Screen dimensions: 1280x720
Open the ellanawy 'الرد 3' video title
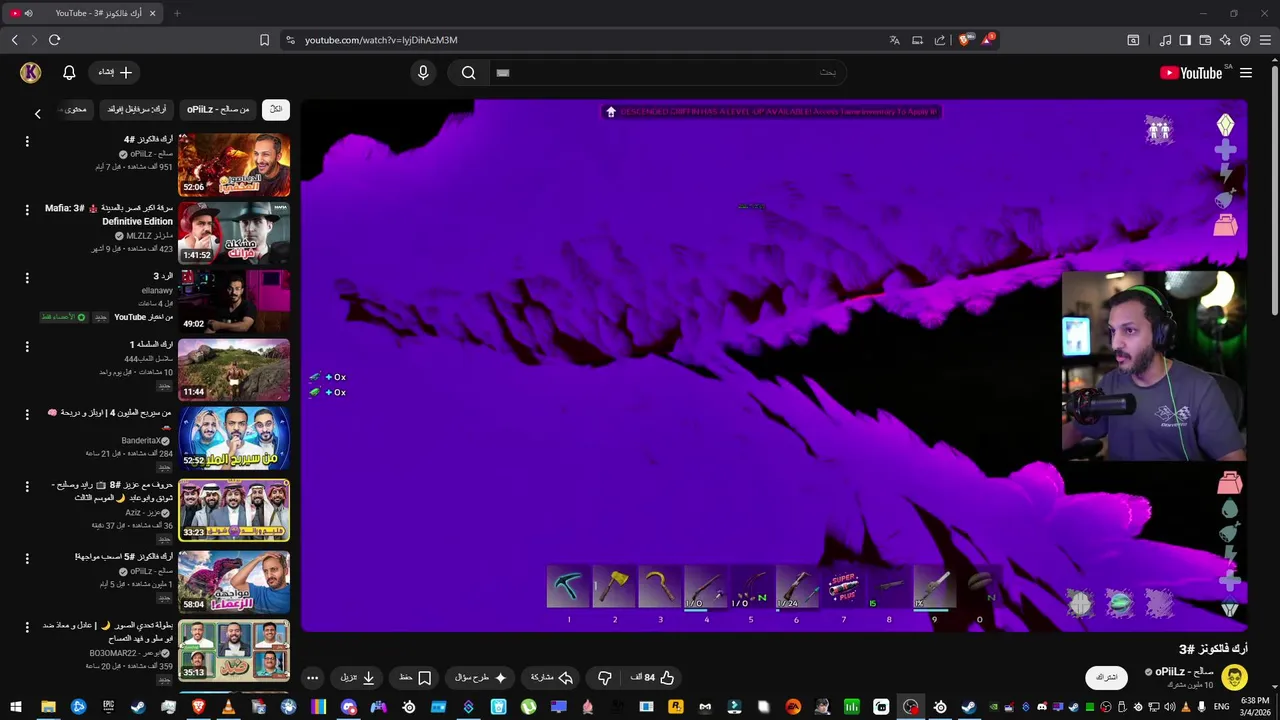tap(163, 276)
